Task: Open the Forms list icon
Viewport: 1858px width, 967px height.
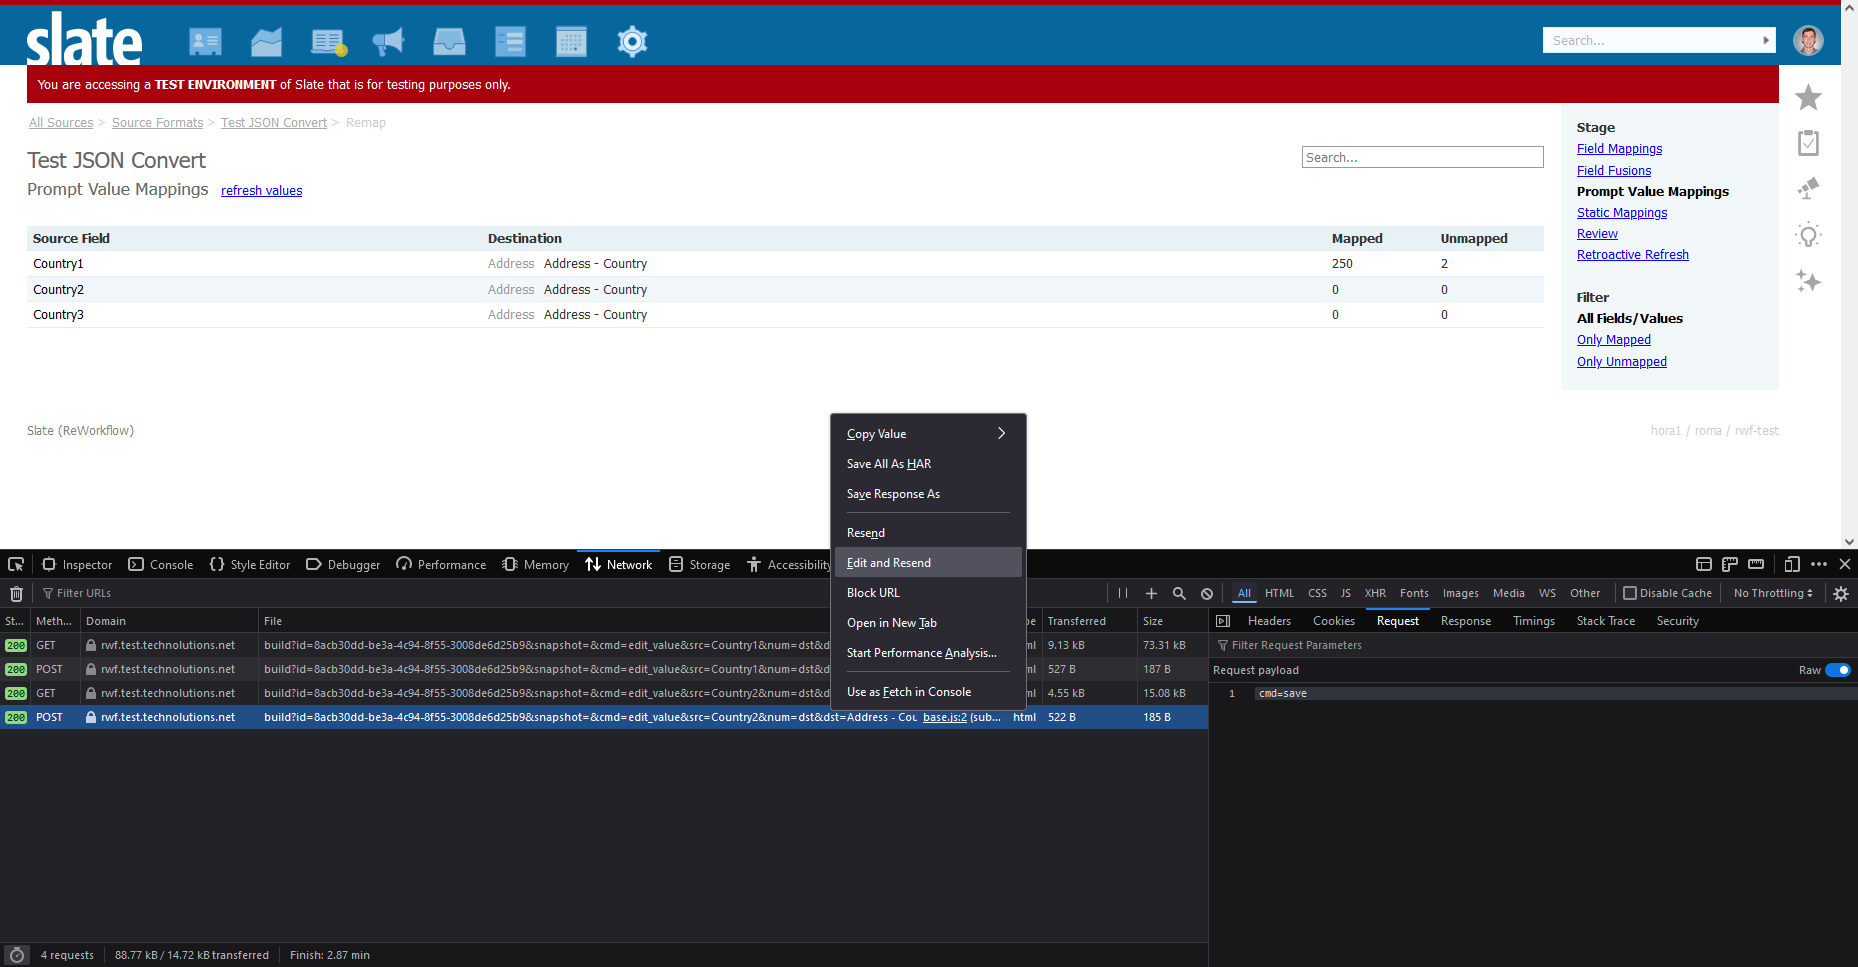Action: [510, 41]
